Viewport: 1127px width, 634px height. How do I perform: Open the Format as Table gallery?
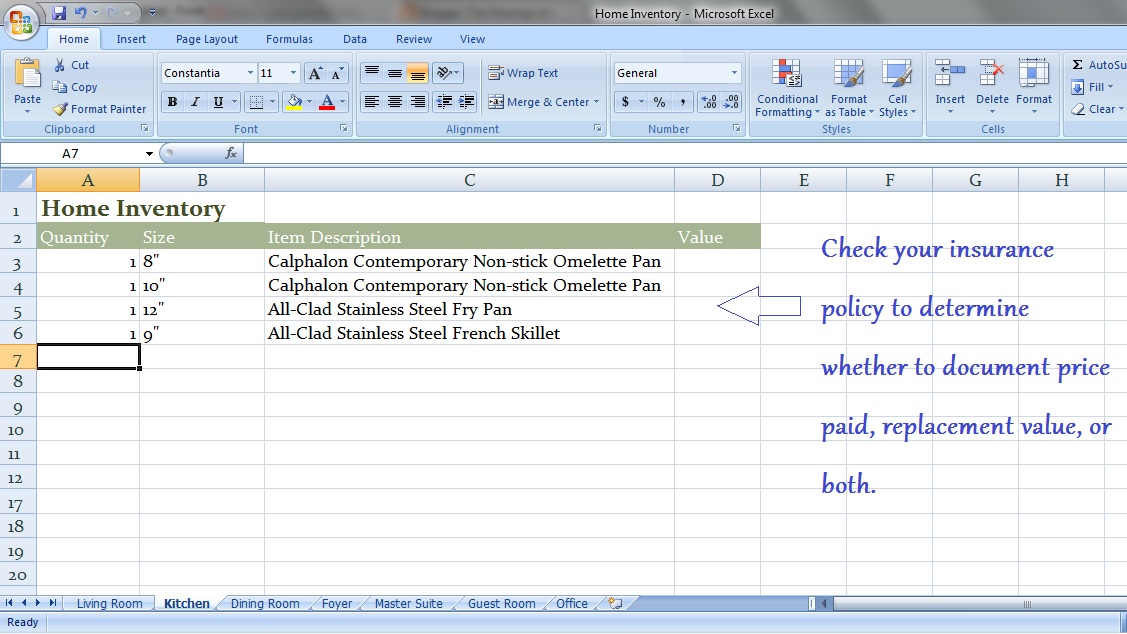(x=849, y=88)
